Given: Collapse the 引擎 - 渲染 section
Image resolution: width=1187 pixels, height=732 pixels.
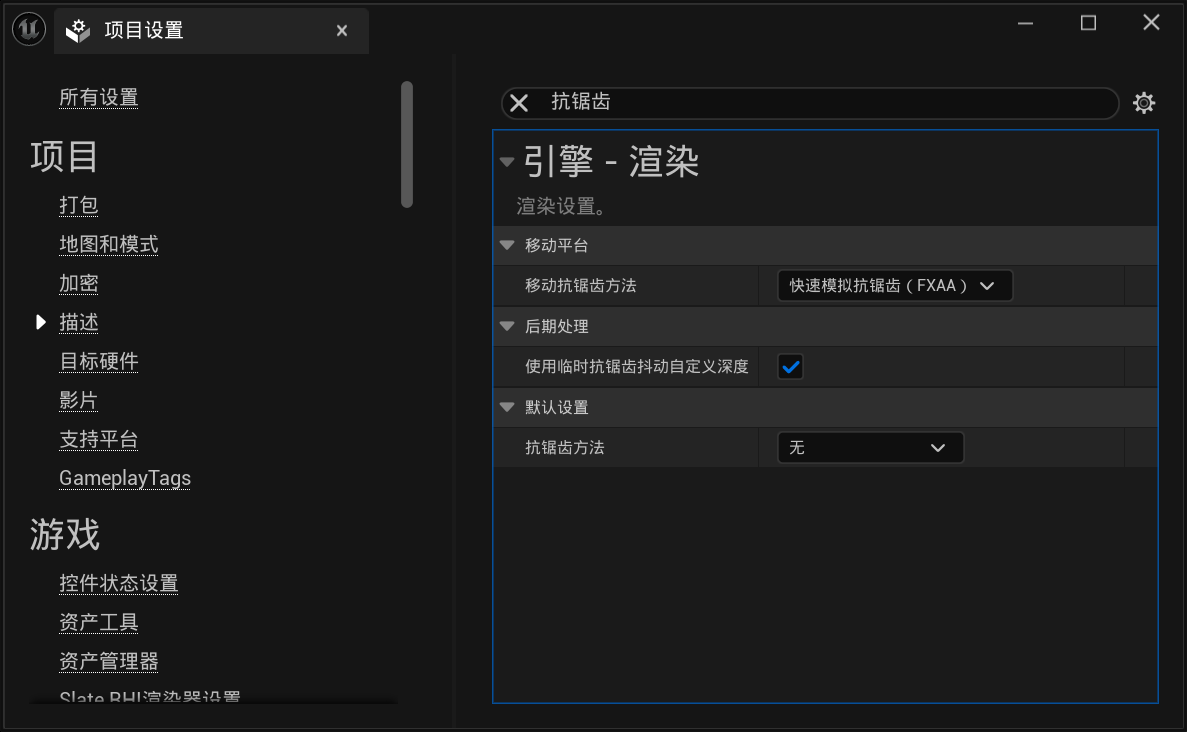Looking at the screenshot, I should point(507,161).
